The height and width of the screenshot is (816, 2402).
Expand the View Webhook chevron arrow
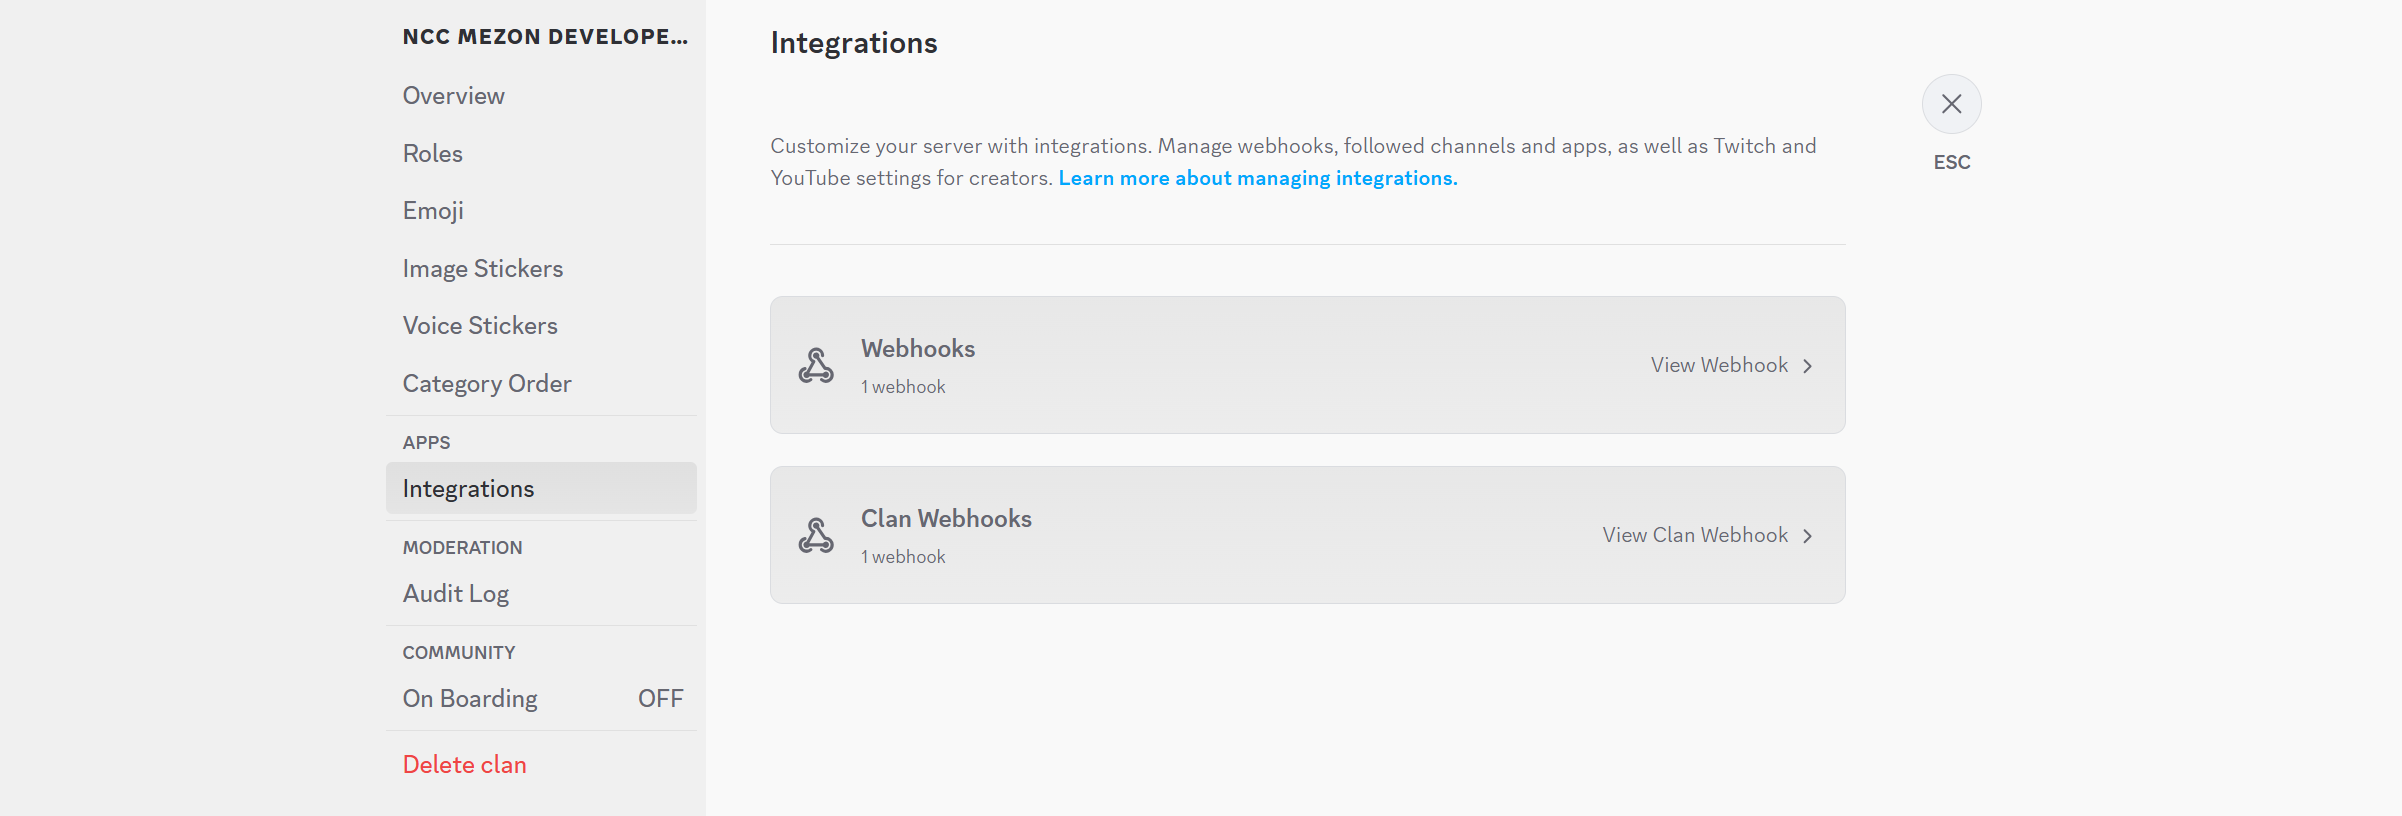[1808, 366]
